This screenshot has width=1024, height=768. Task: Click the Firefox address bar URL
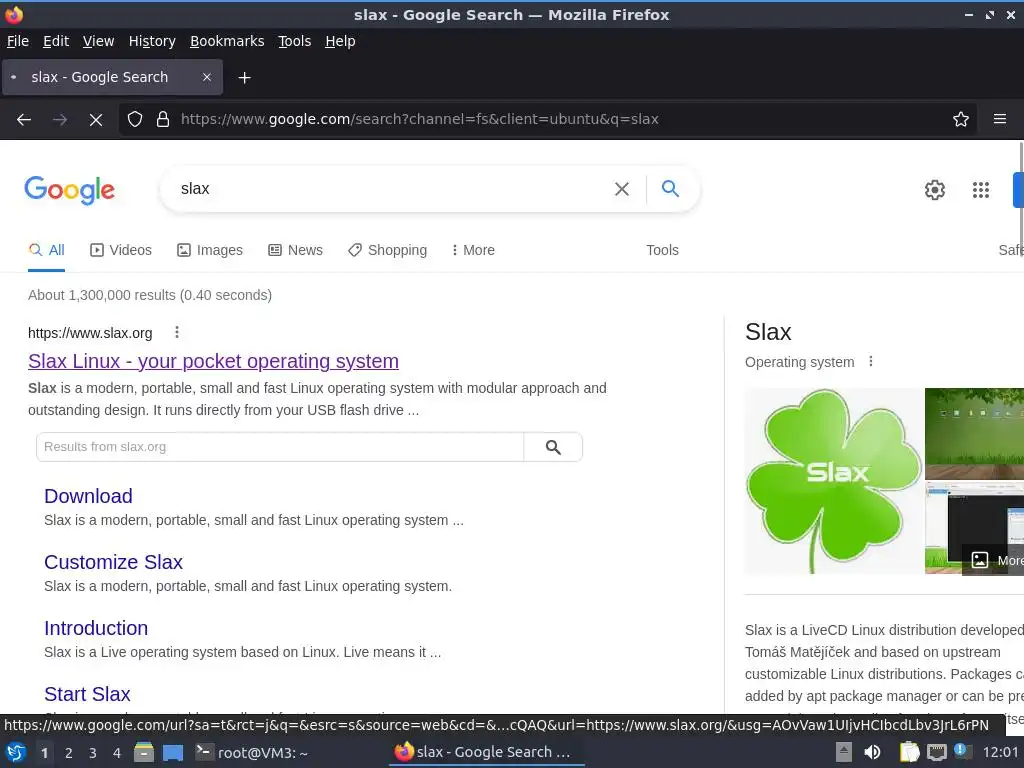[x=419, y=120]
